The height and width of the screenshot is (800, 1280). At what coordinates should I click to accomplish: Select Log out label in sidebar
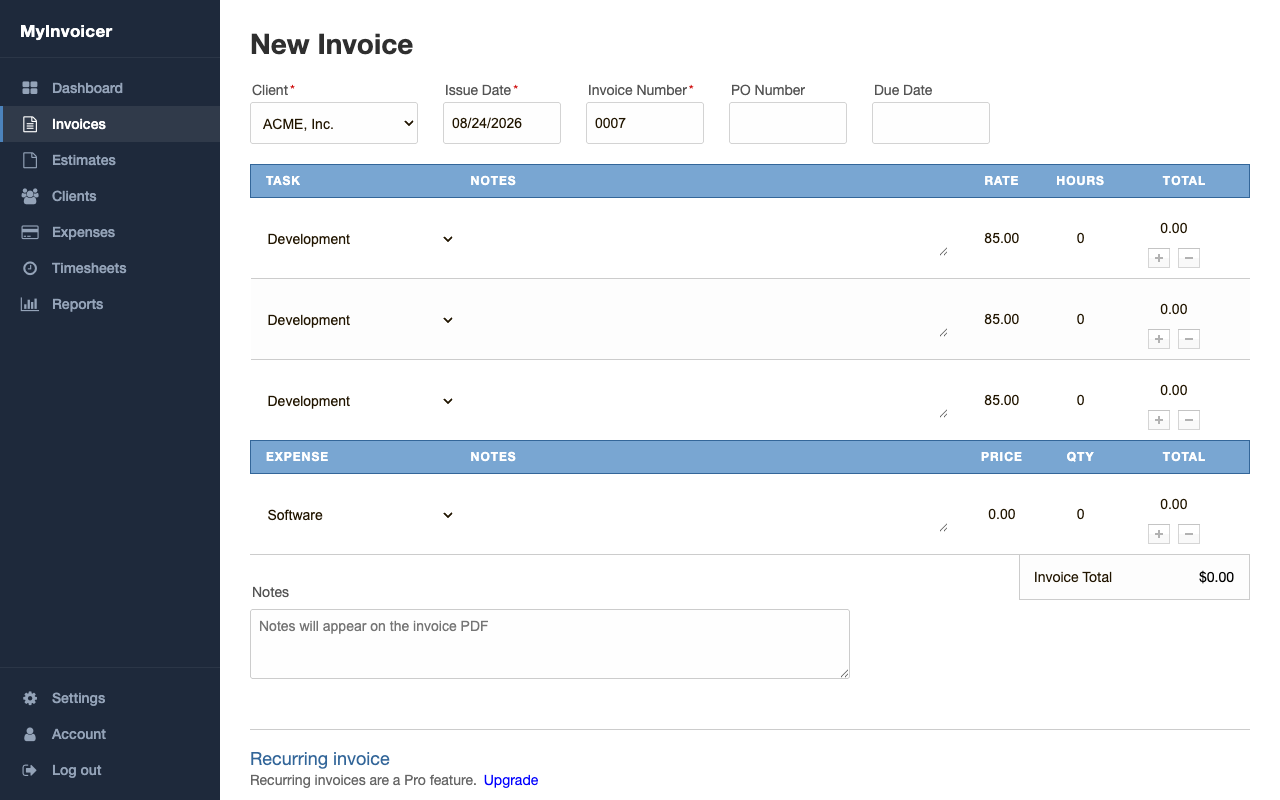(x=77, y=770)
